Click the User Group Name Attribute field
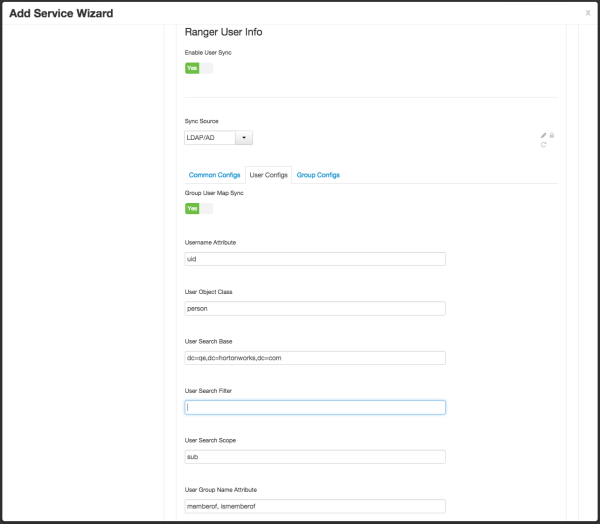Viewport: 600px width, 524px height. tap(315, 506)
